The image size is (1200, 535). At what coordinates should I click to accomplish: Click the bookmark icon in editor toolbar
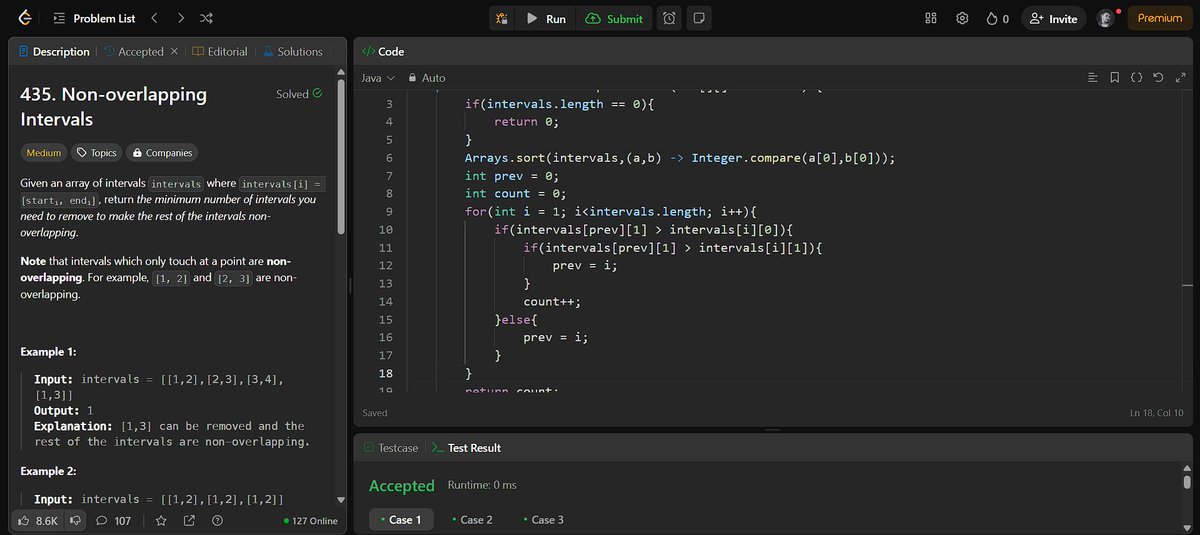point(1114,78)
